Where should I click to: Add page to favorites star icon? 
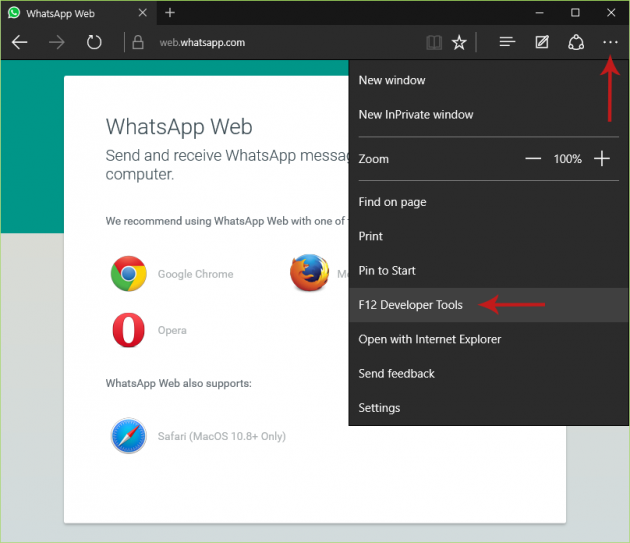click(459, 43)
